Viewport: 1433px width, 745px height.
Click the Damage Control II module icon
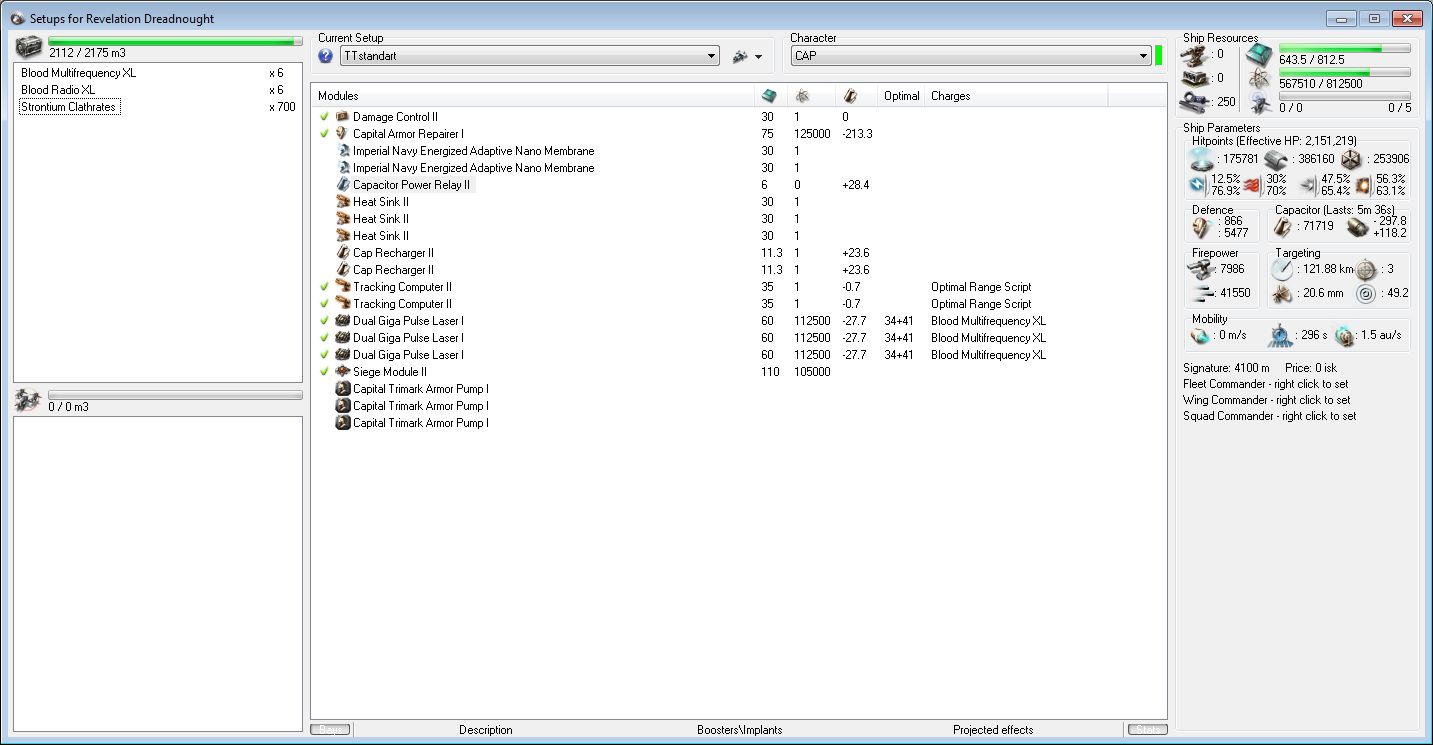point(342,117)
